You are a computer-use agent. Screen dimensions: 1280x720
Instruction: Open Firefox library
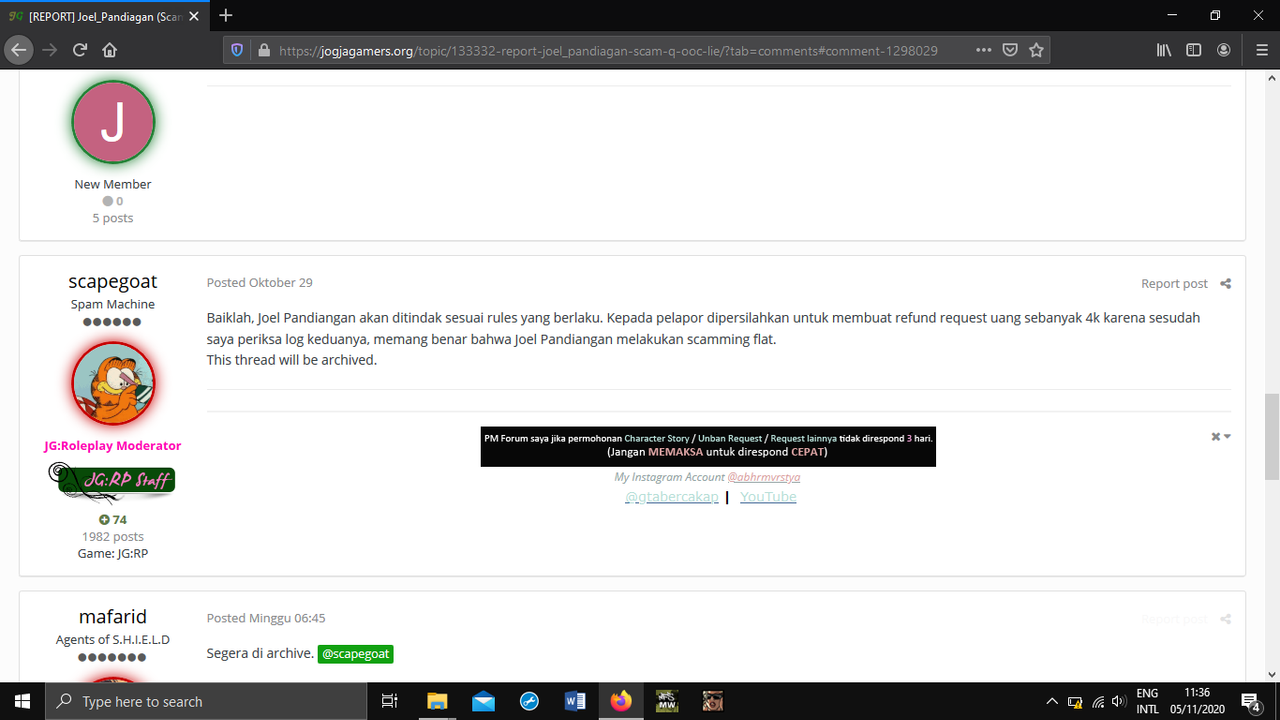(x=1164, y=50)
